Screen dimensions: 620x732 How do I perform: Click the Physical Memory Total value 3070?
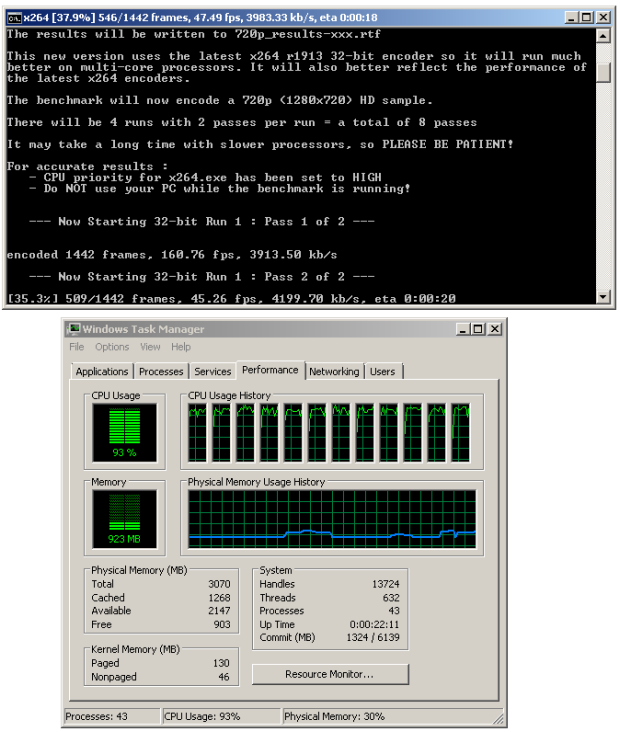[219, 584]
